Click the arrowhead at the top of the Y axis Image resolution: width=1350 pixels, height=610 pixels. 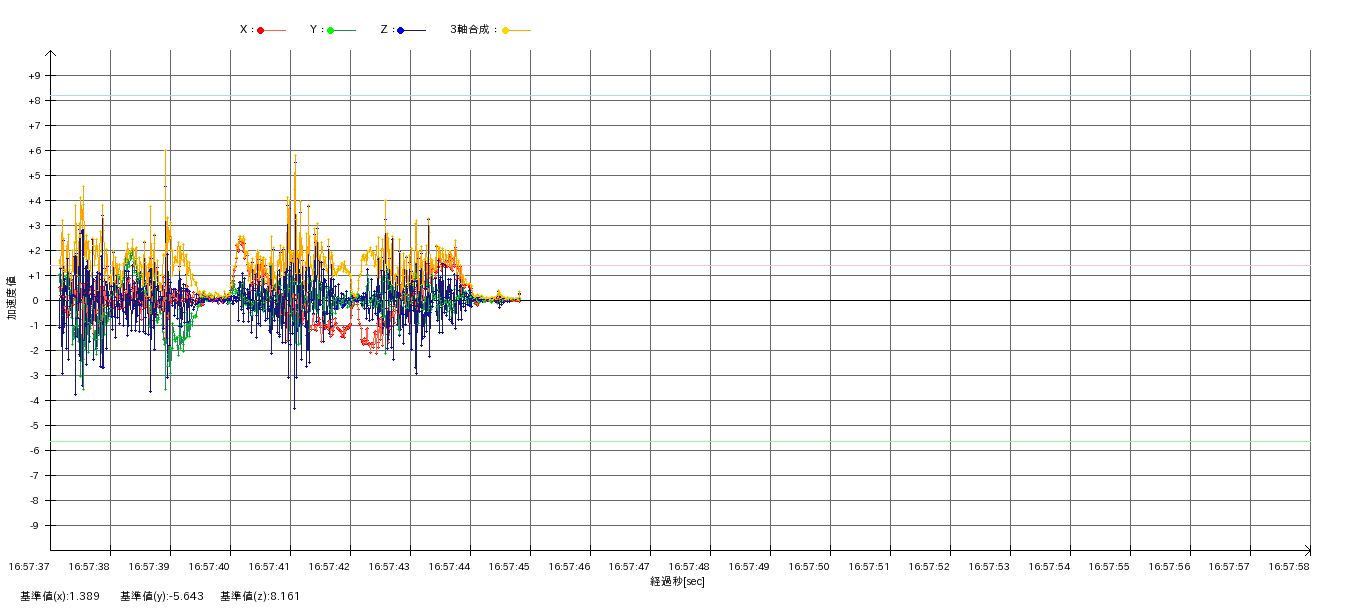[x=50, y=54]
